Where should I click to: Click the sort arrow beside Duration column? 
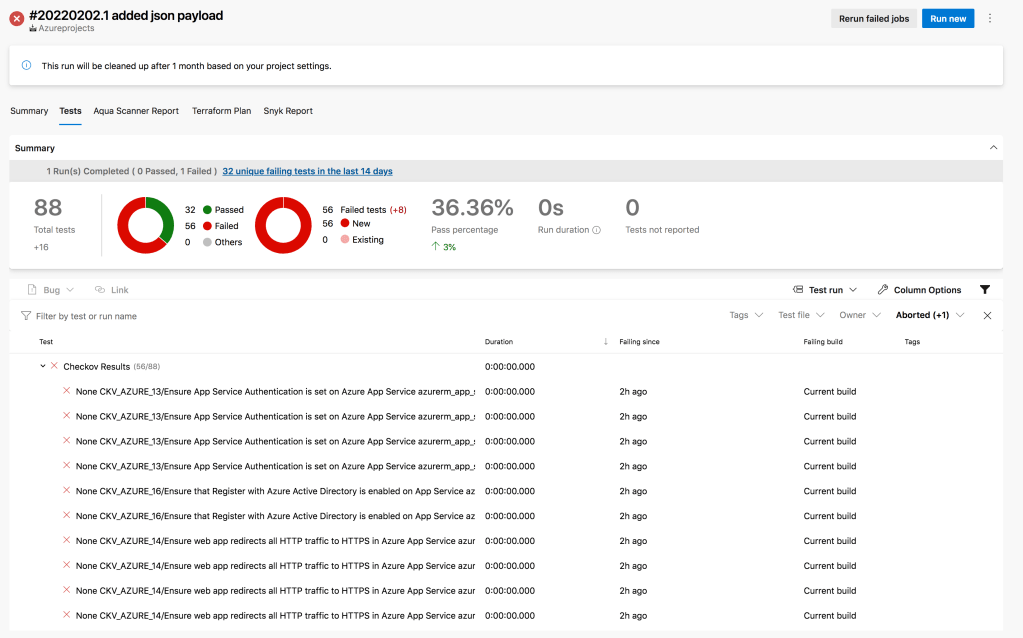click(605, 342)
